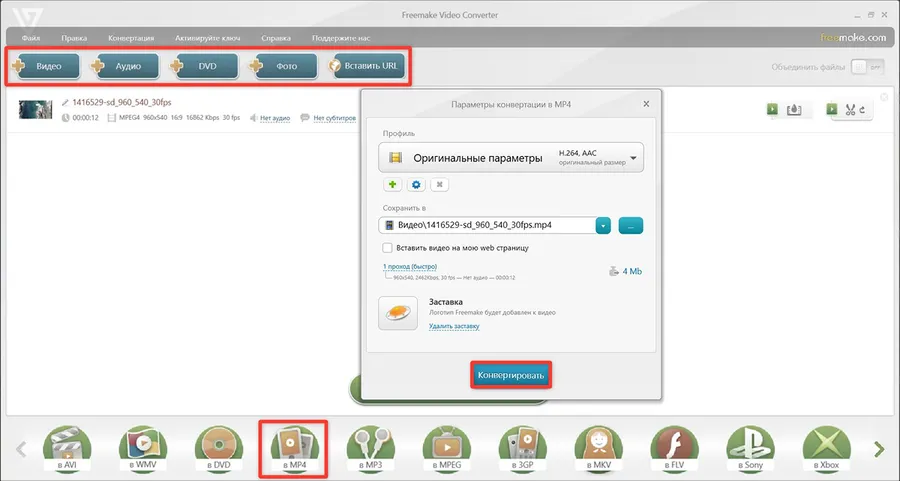Paste a link with Вставить URL
Image resolution: width=900 pixels, height=481 pixels.
[x=366, y=66]
